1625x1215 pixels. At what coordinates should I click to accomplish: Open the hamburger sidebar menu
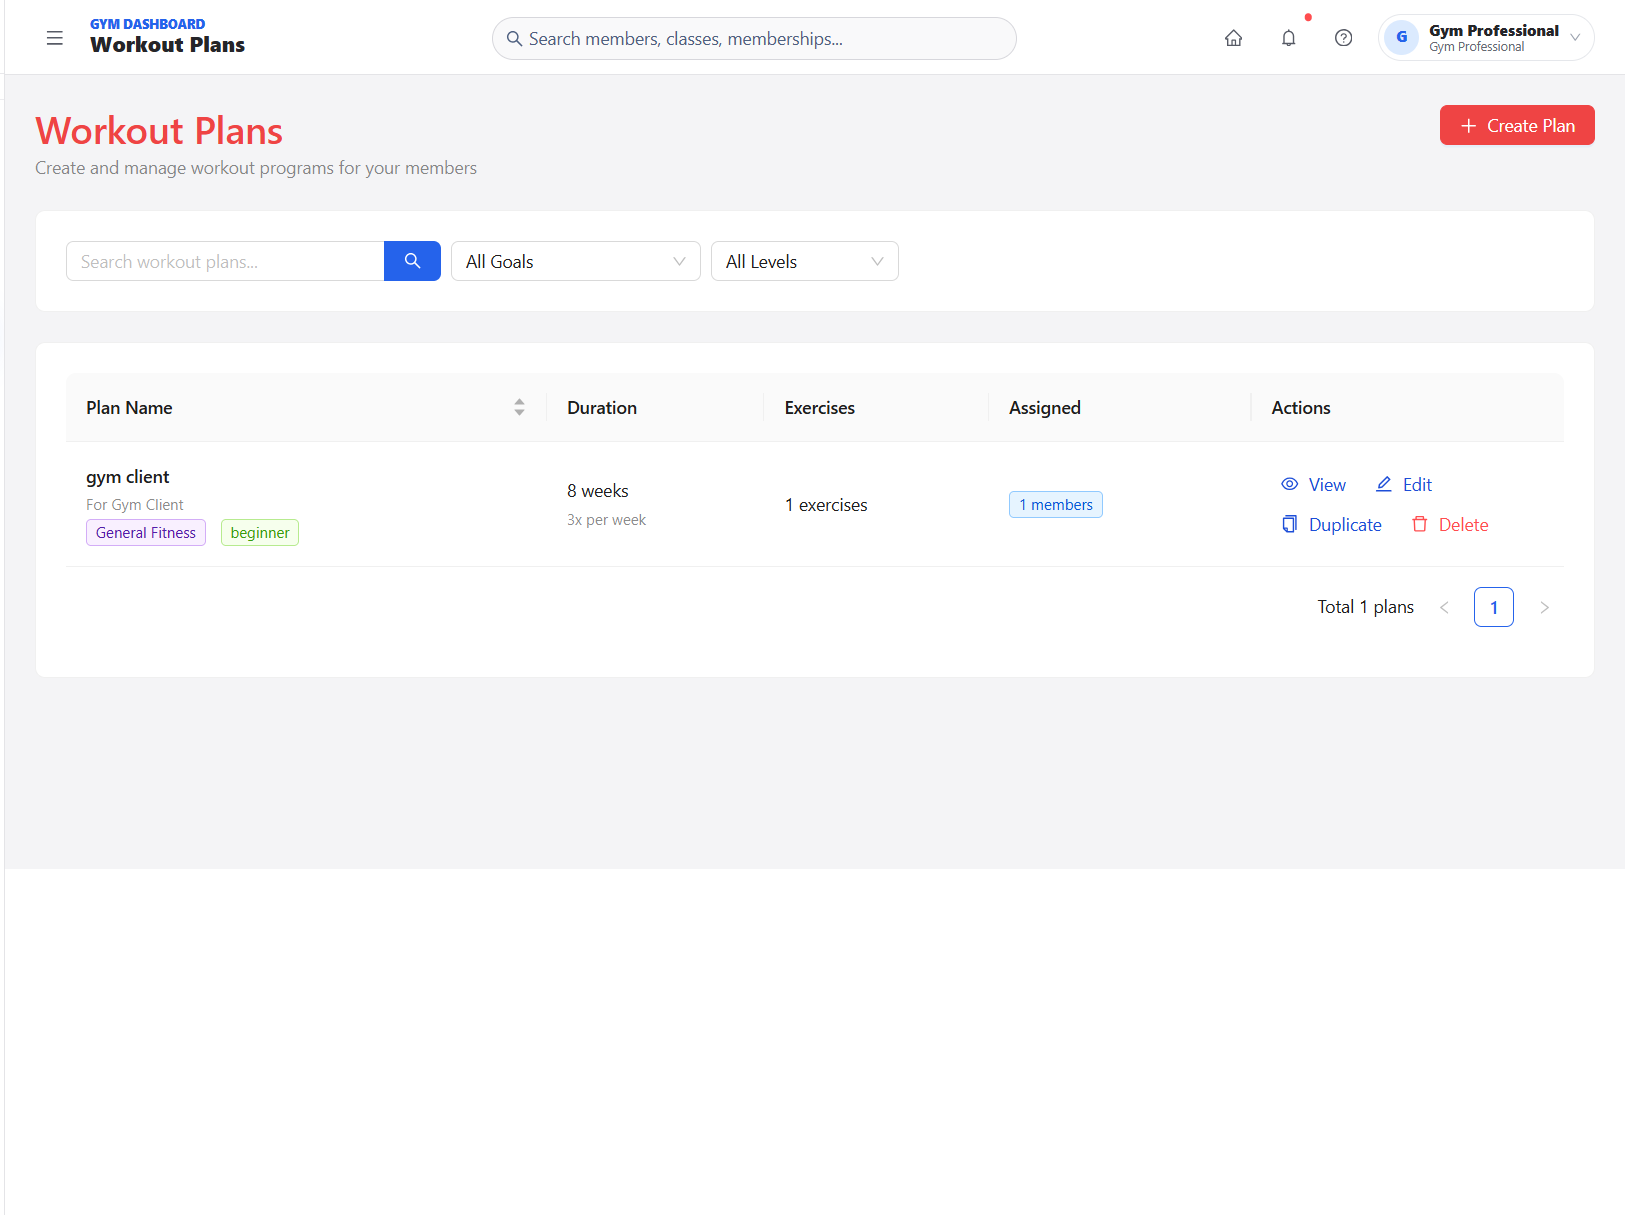coord(55,38)
